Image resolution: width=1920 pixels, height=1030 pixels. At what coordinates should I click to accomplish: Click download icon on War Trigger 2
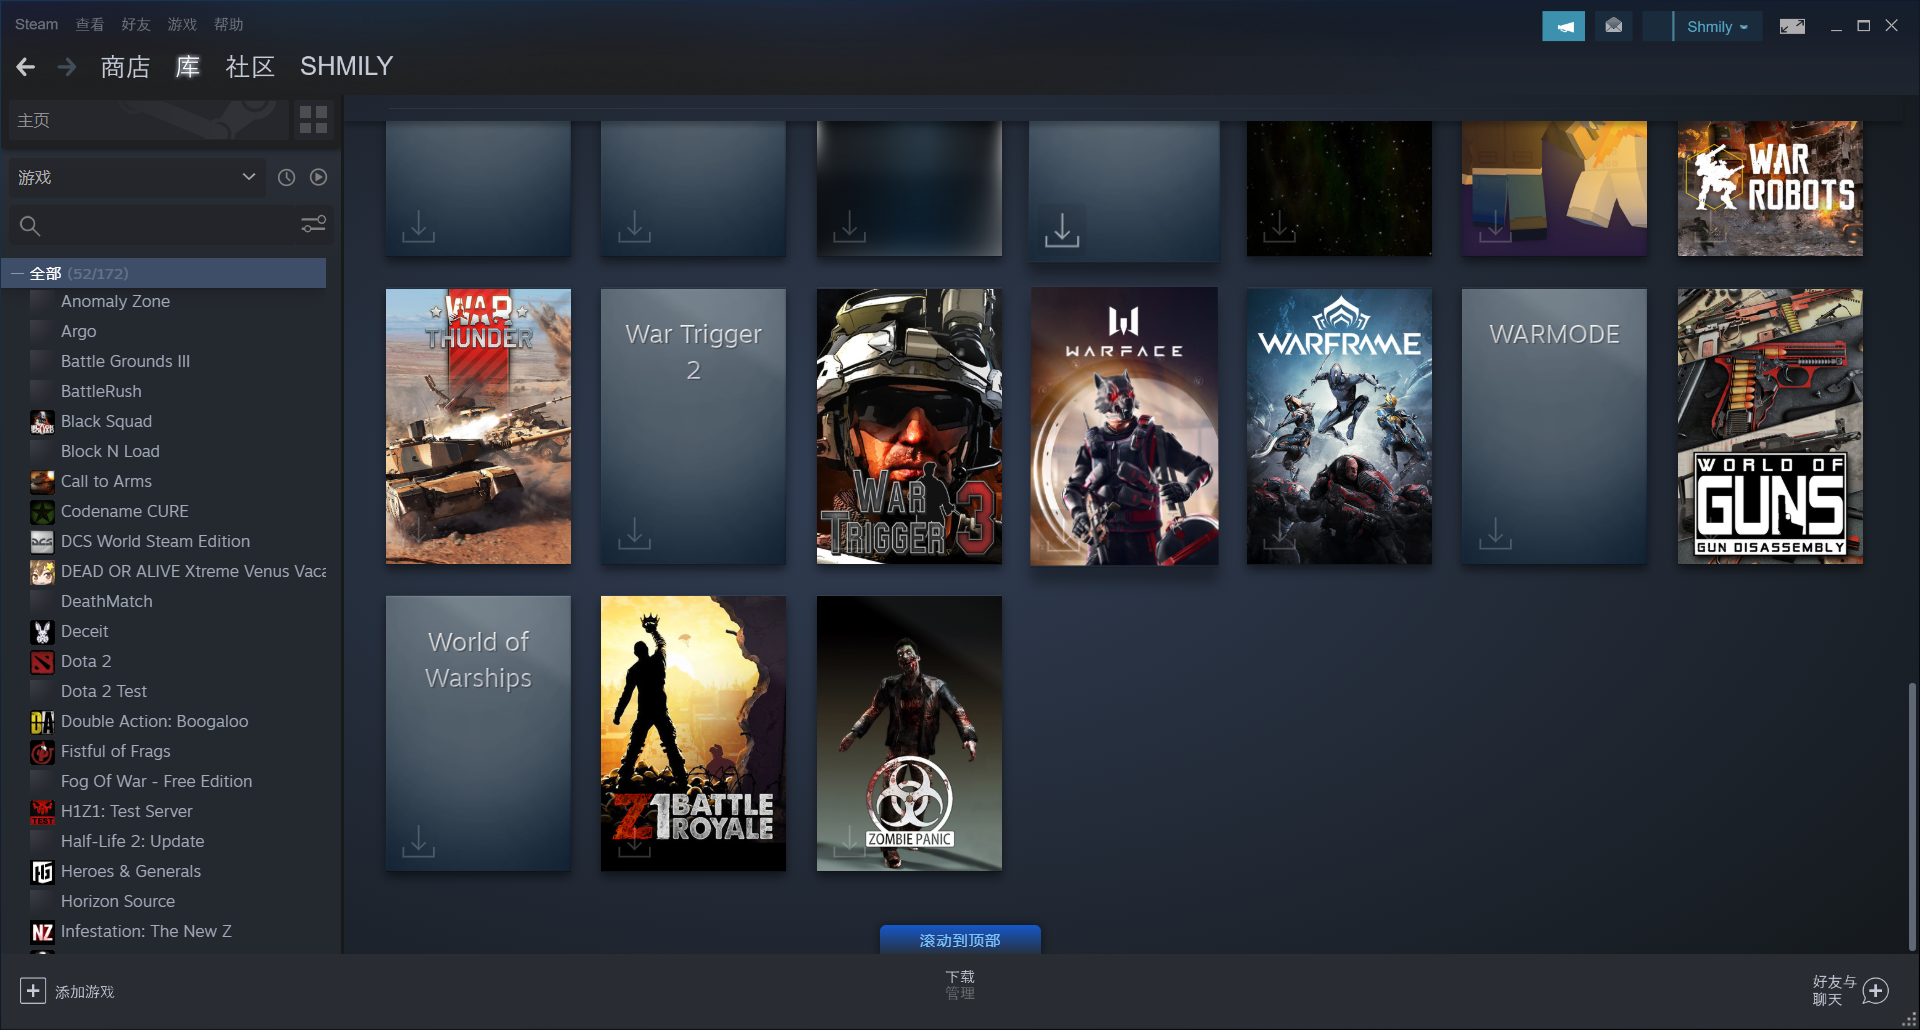[634, 534]
